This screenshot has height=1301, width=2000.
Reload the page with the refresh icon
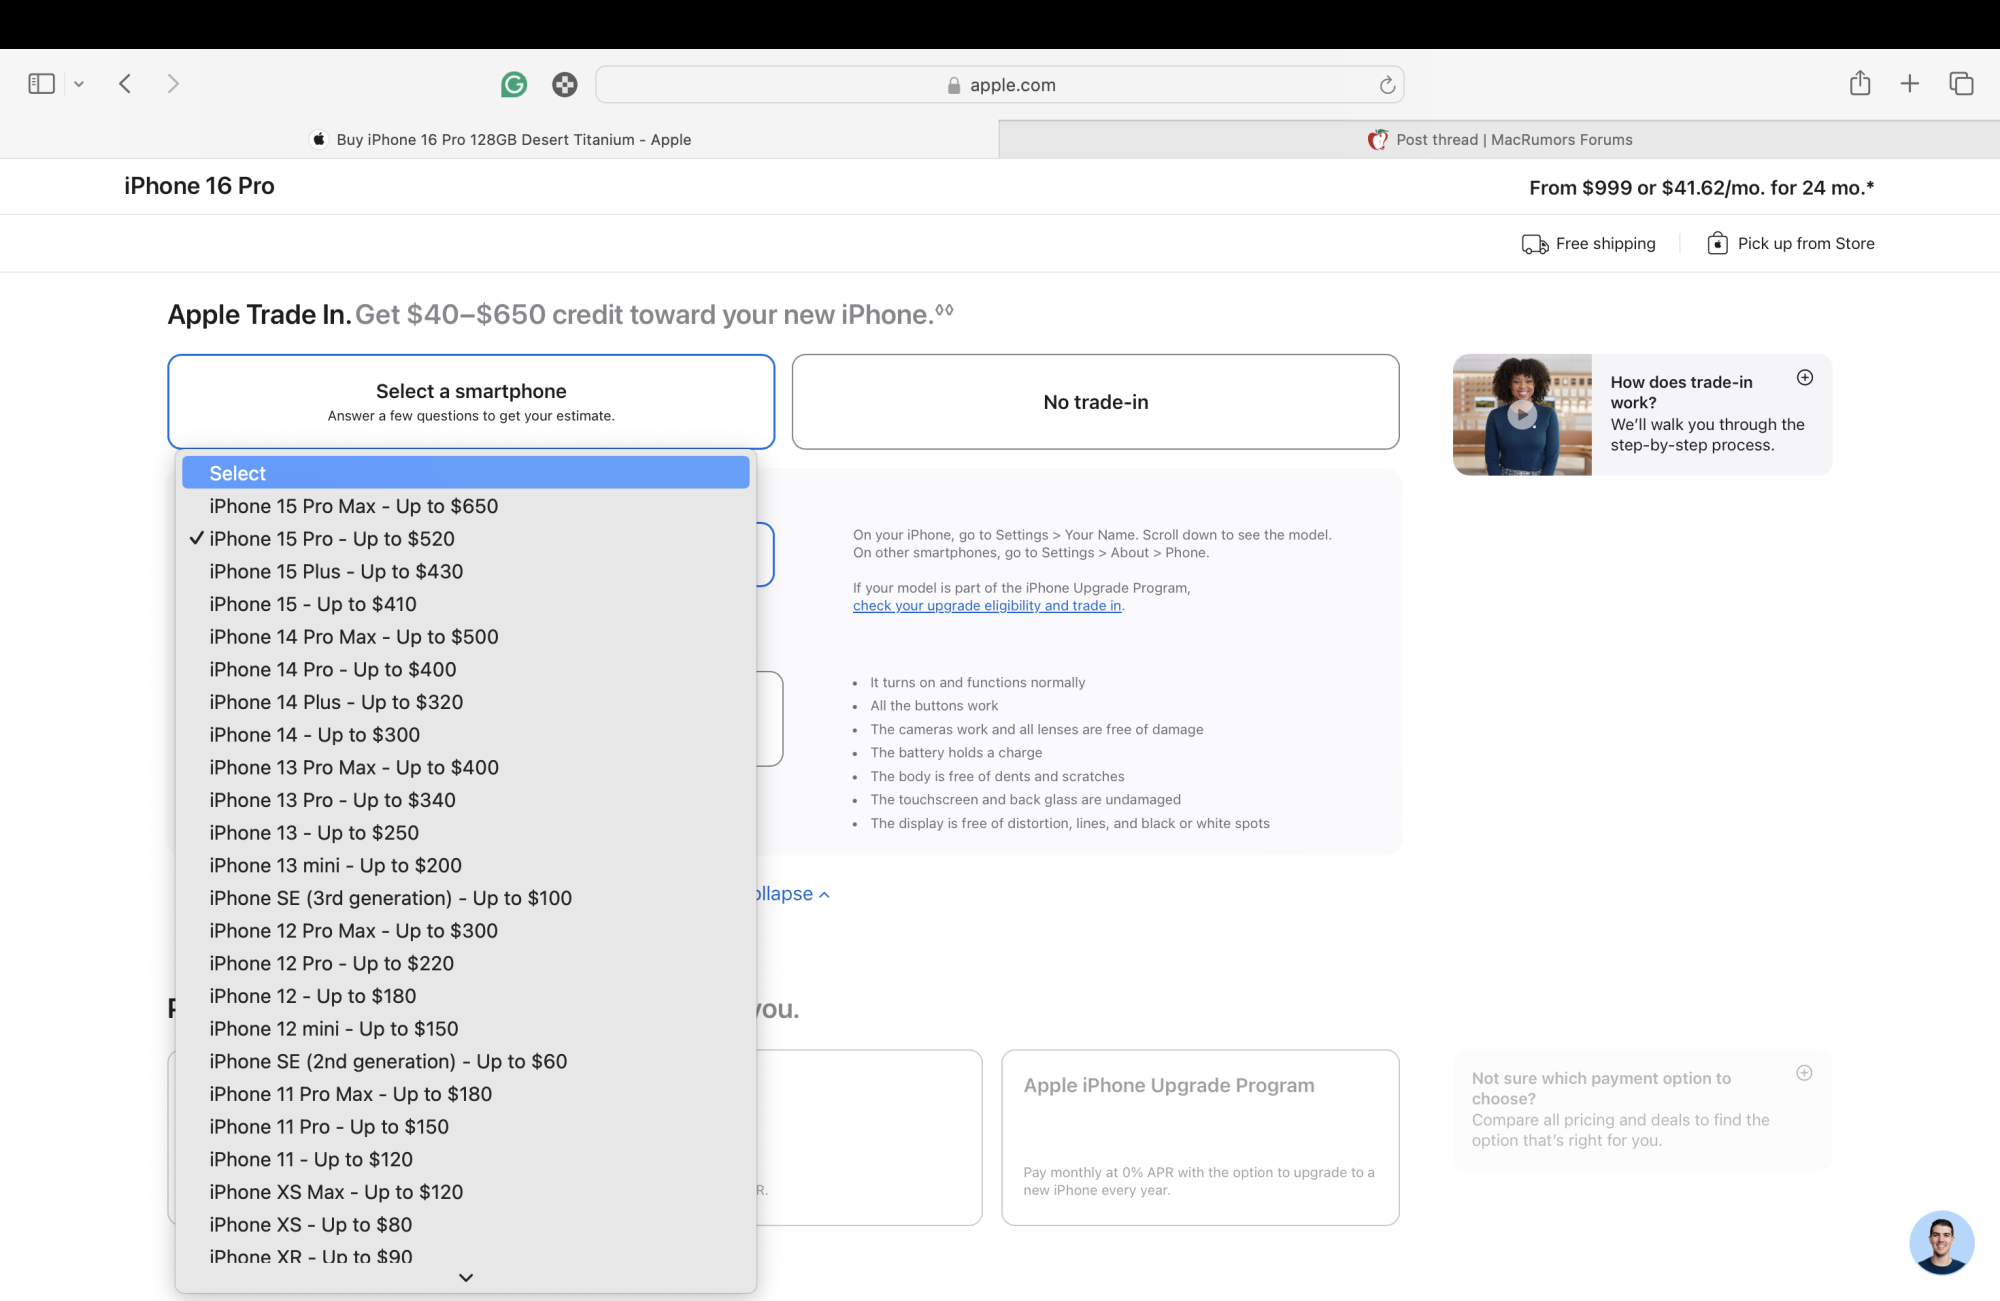click(x=1387, y=85)
